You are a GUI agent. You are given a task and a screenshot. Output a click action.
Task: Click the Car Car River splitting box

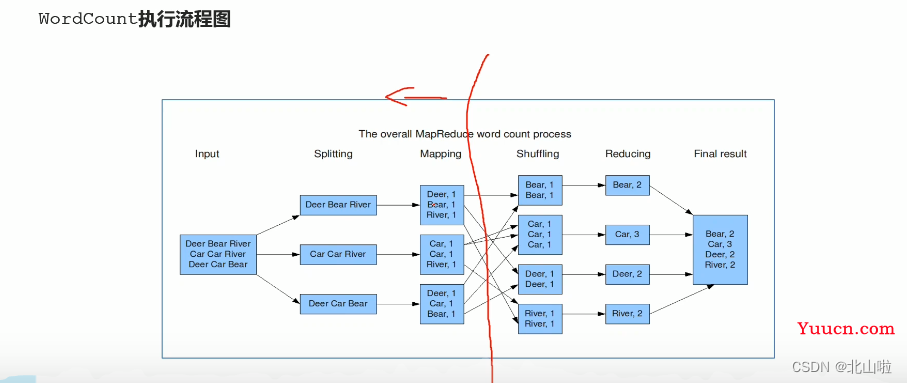(x=338, y=255)
